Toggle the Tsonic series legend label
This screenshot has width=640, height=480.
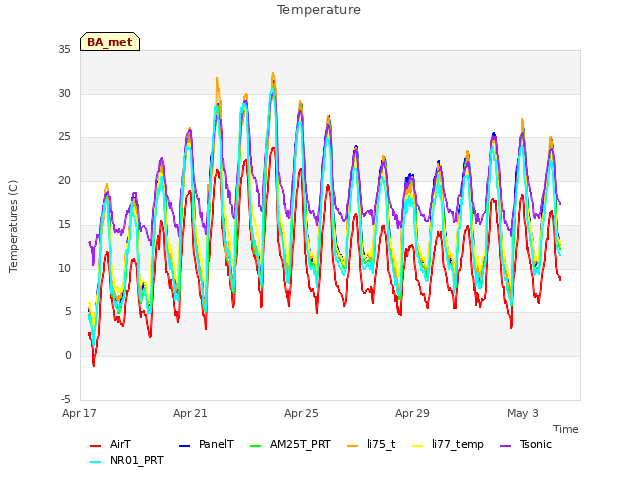tap(536, 444)
